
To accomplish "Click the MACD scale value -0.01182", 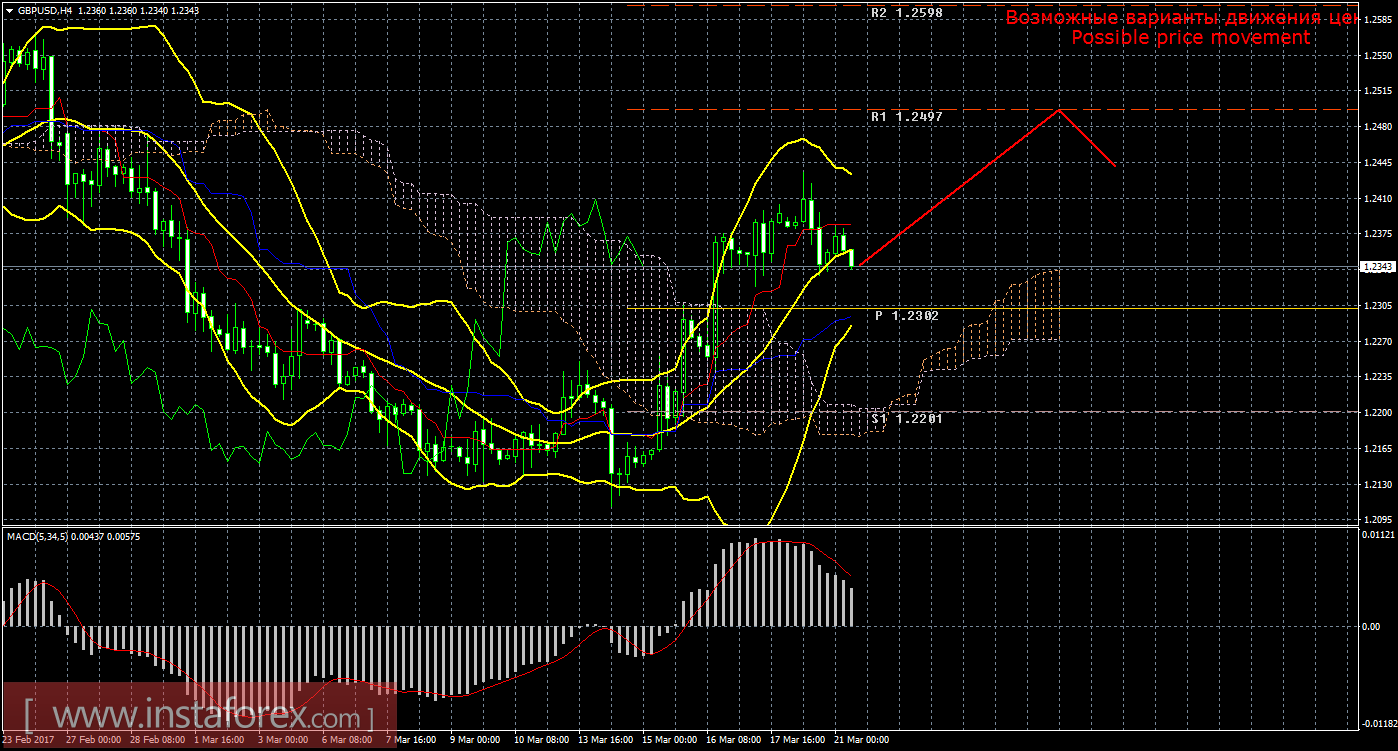I will pos(1378,722).
